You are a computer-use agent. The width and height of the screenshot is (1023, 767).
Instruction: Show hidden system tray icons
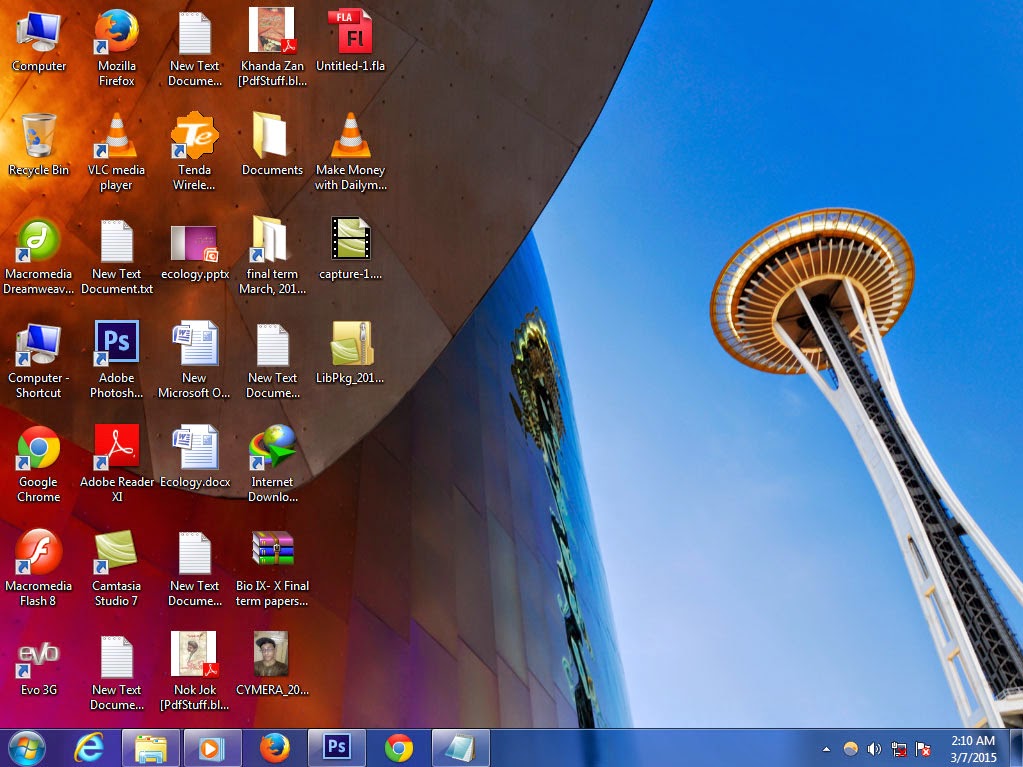[x=826, y=749]
